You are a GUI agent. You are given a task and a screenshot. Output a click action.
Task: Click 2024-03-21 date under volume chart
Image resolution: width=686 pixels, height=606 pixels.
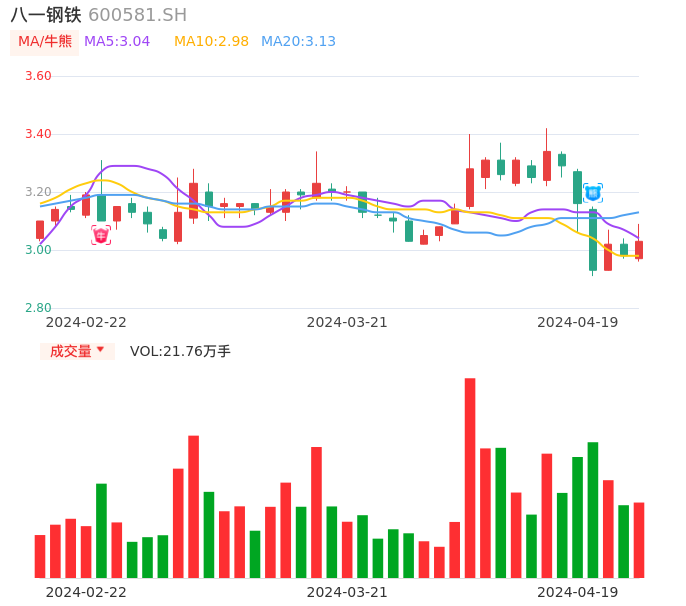(x=347, y=592)
